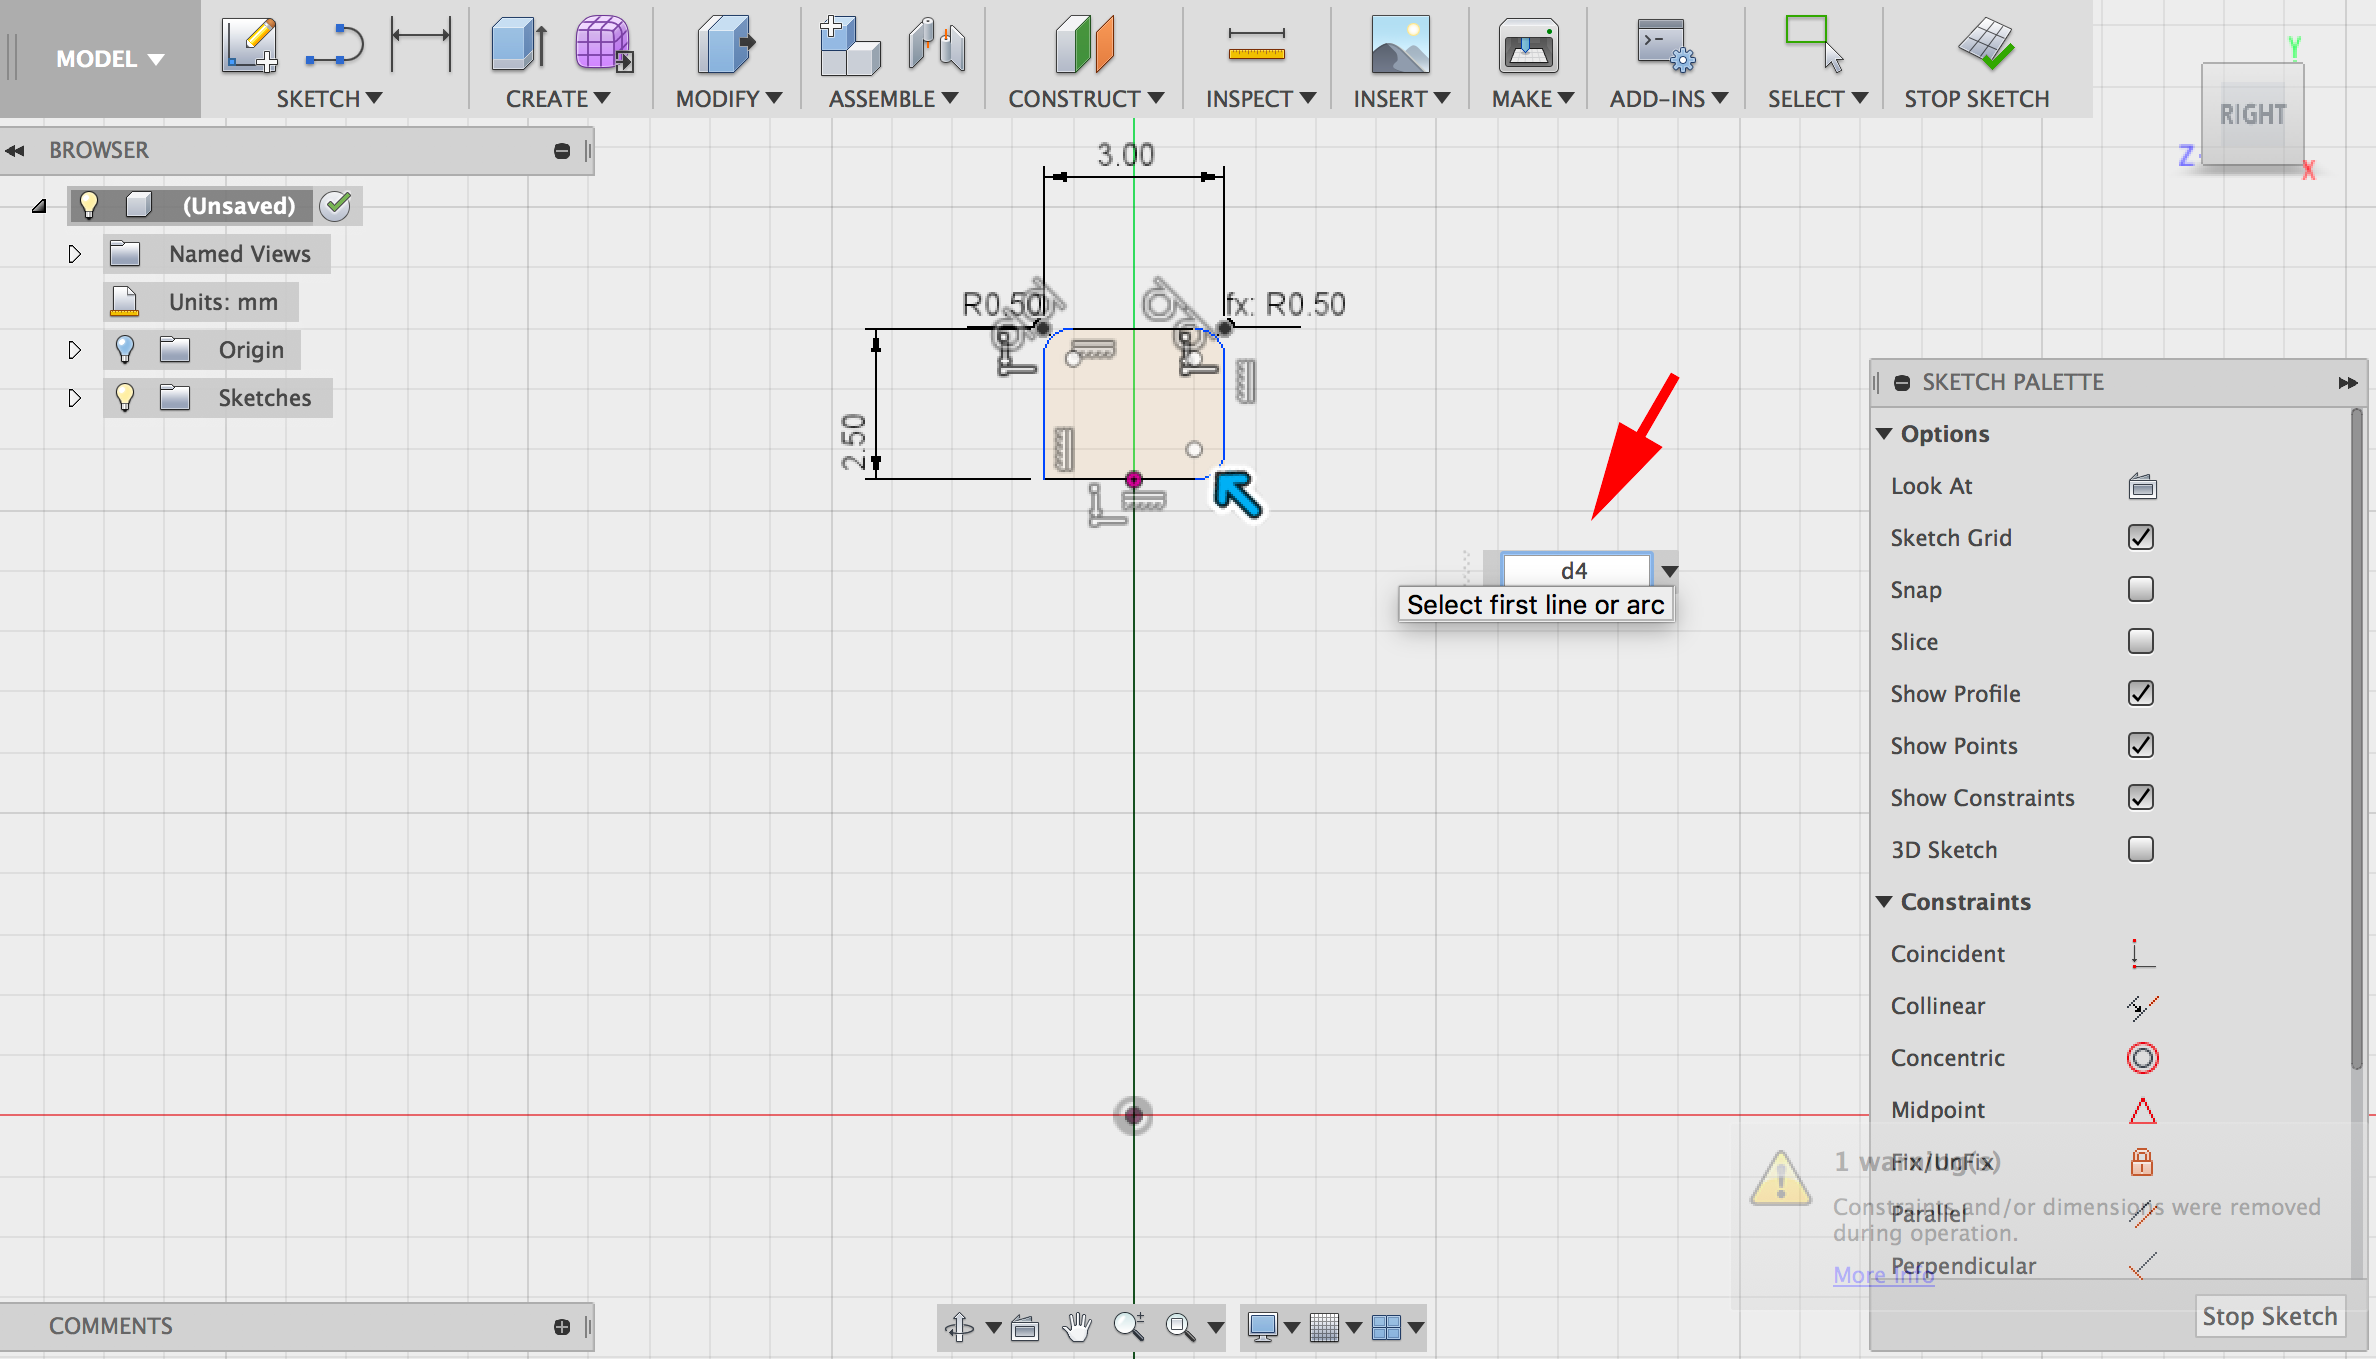Toggle the Sketch Grid checkbox
This screenshot has width=2376, height=1359.
pyautogui.click(x=2141, y=538)
